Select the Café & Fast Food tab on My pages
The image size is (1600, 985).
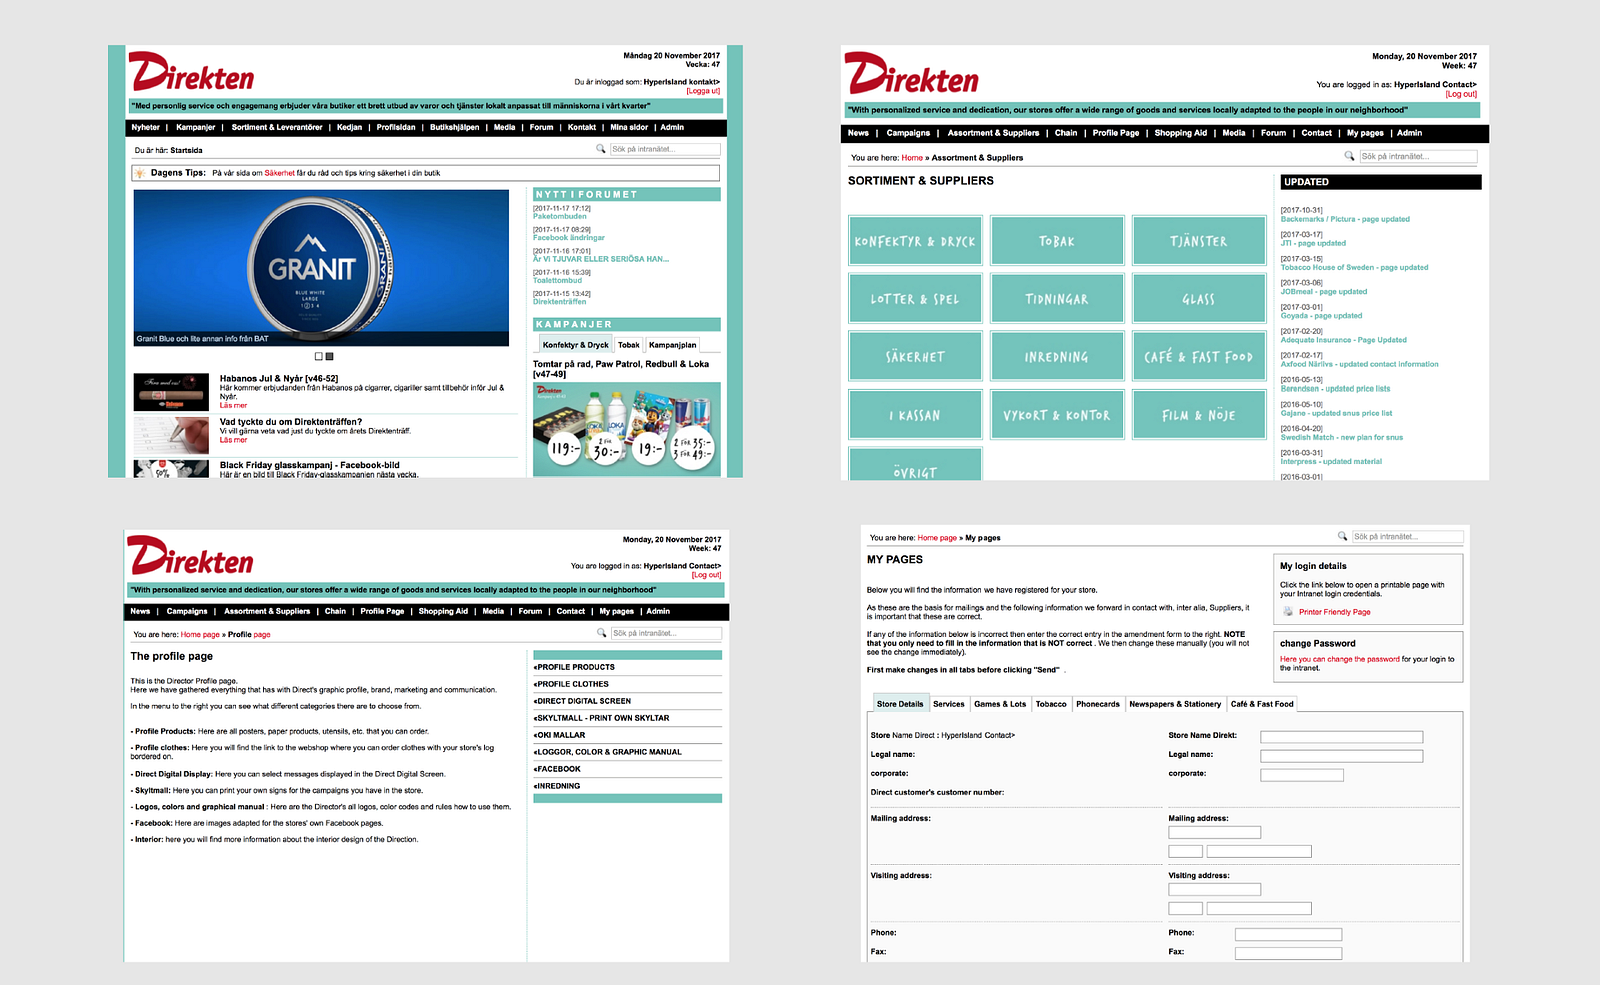(1262, 704)
